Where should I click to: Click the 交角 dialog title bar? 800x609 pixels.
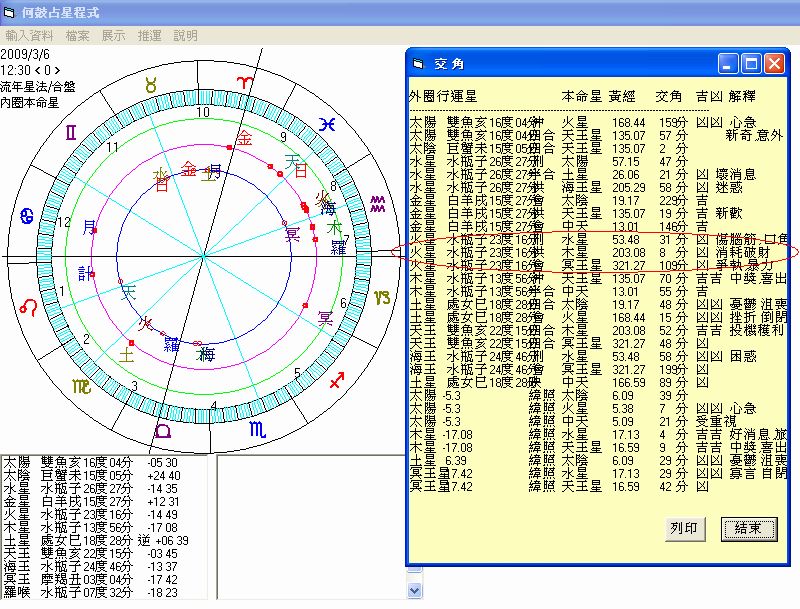tap(560, 63)
